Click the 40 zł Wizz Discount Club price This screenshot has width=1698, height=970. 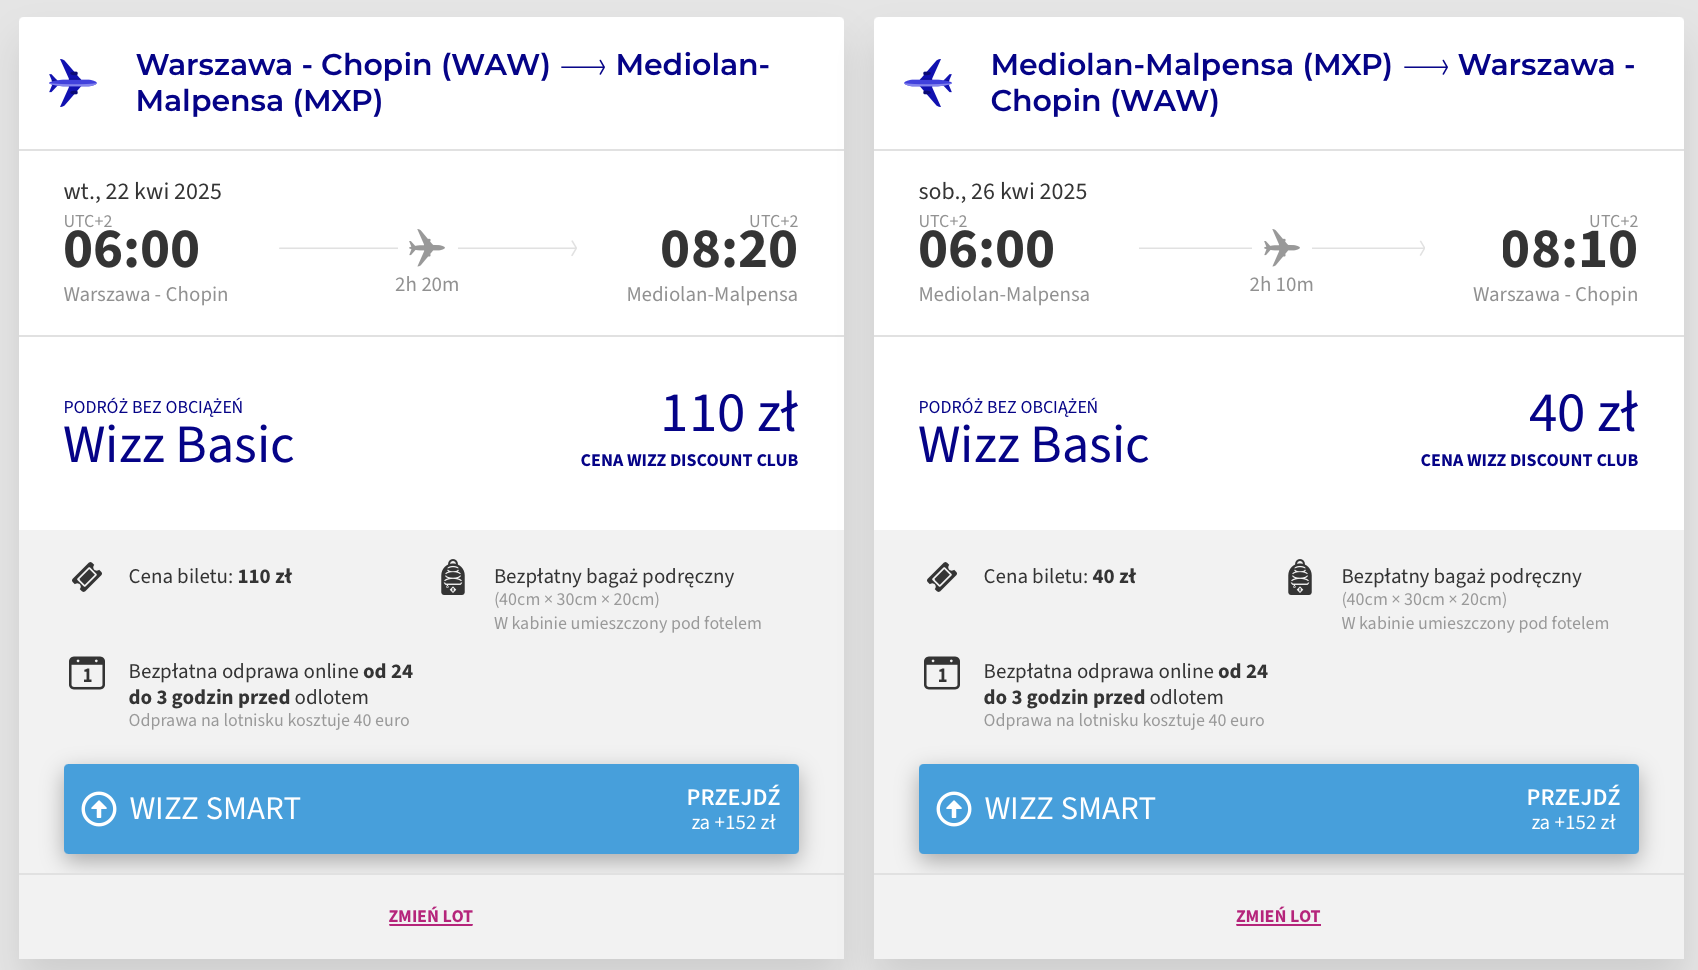(x=1582, y=414)
